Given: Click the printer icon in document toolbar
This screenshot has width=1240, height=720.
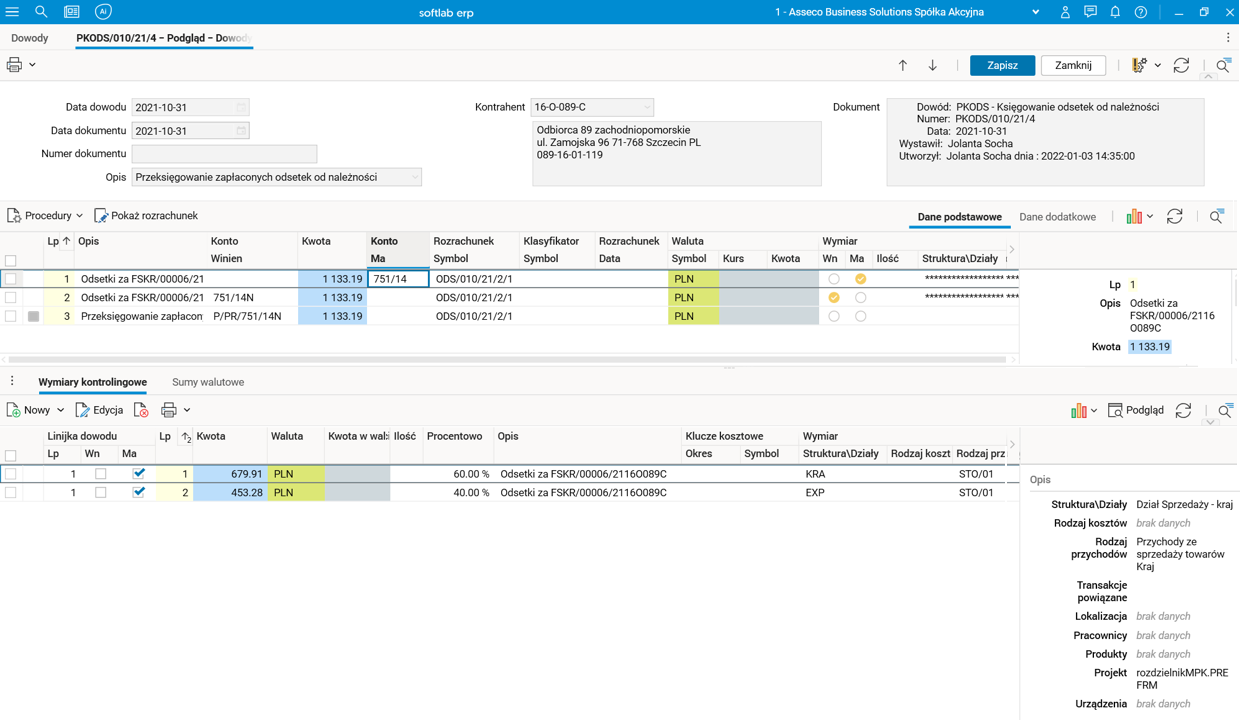Looking at the screenshot, I should click(14, 65).
